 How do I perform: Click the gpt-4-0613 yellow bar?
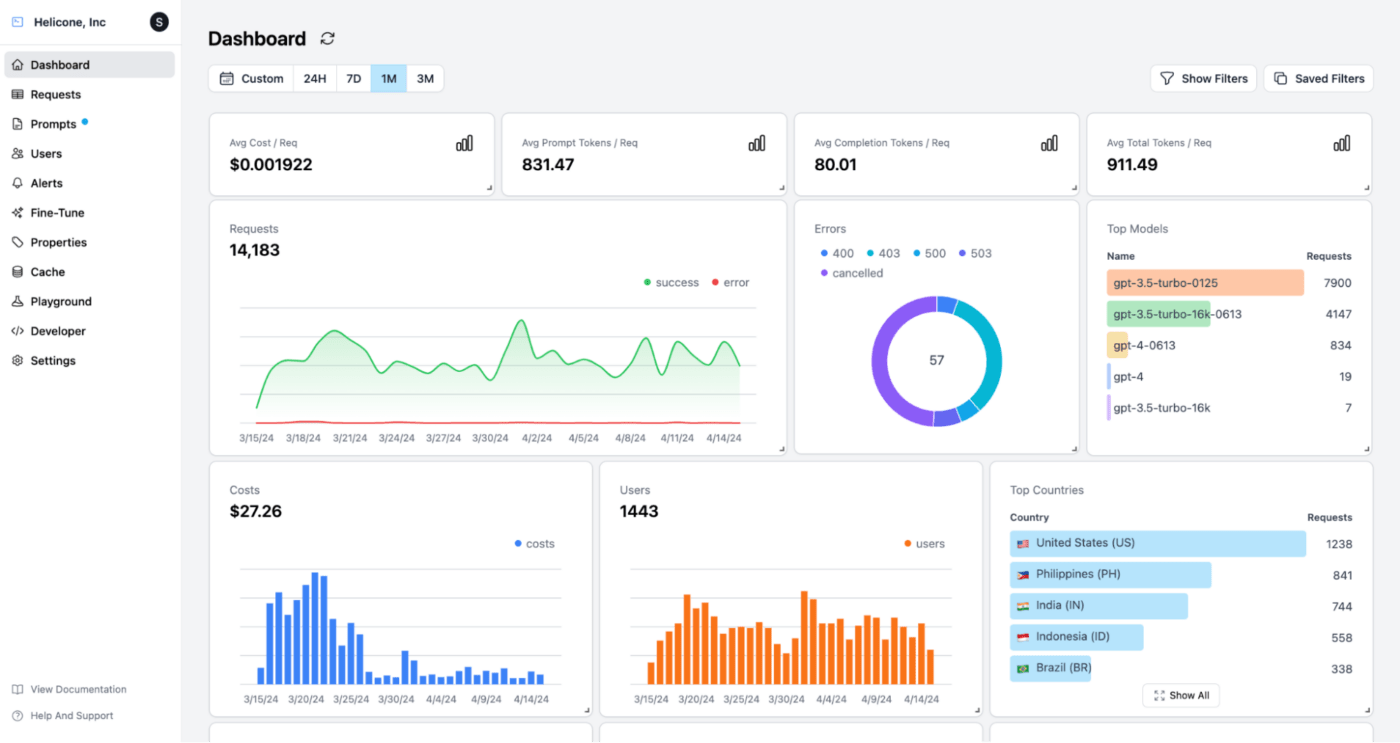point(1117,345)
